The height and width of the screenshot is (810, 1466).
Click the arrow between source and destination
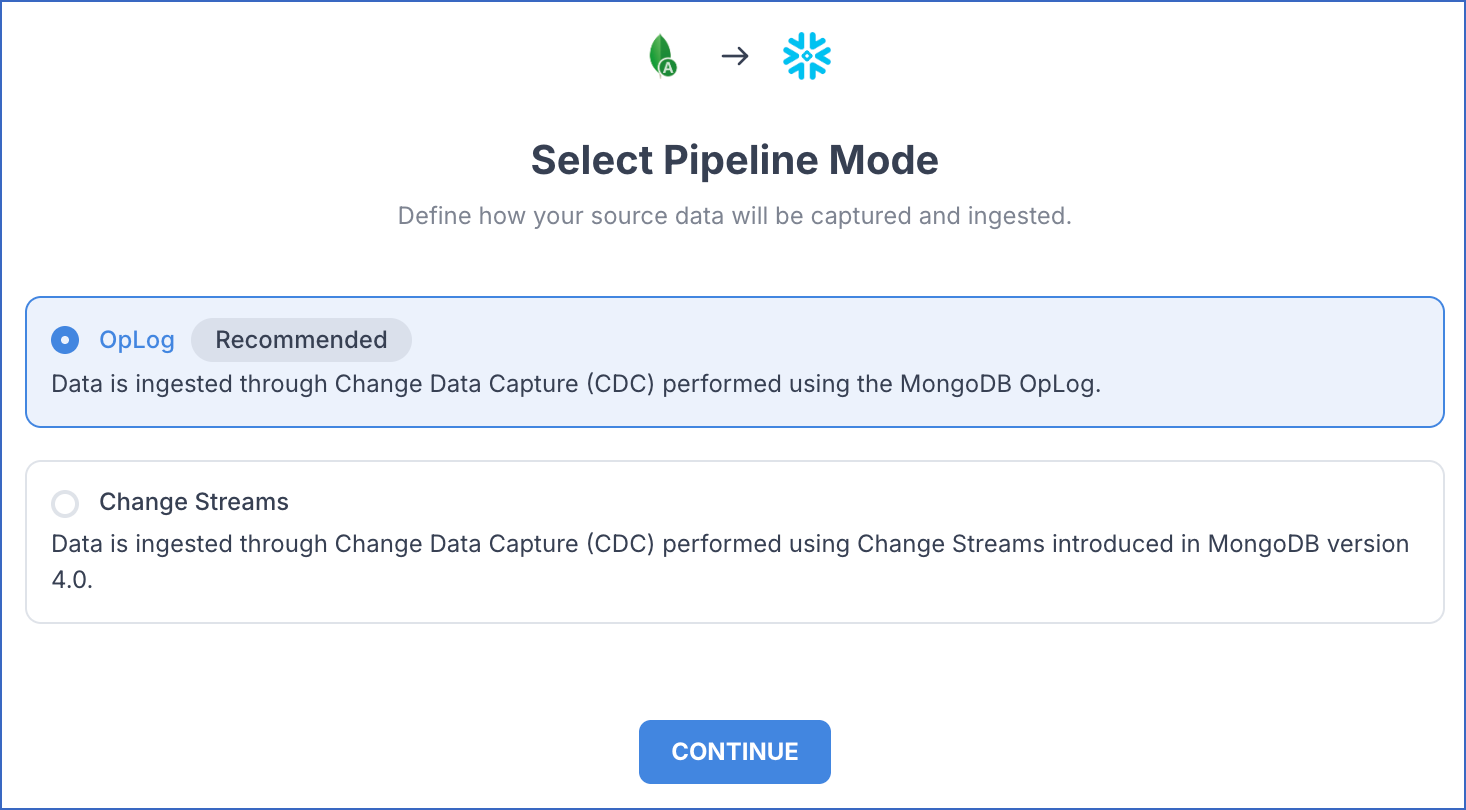(x=735, y=57)
